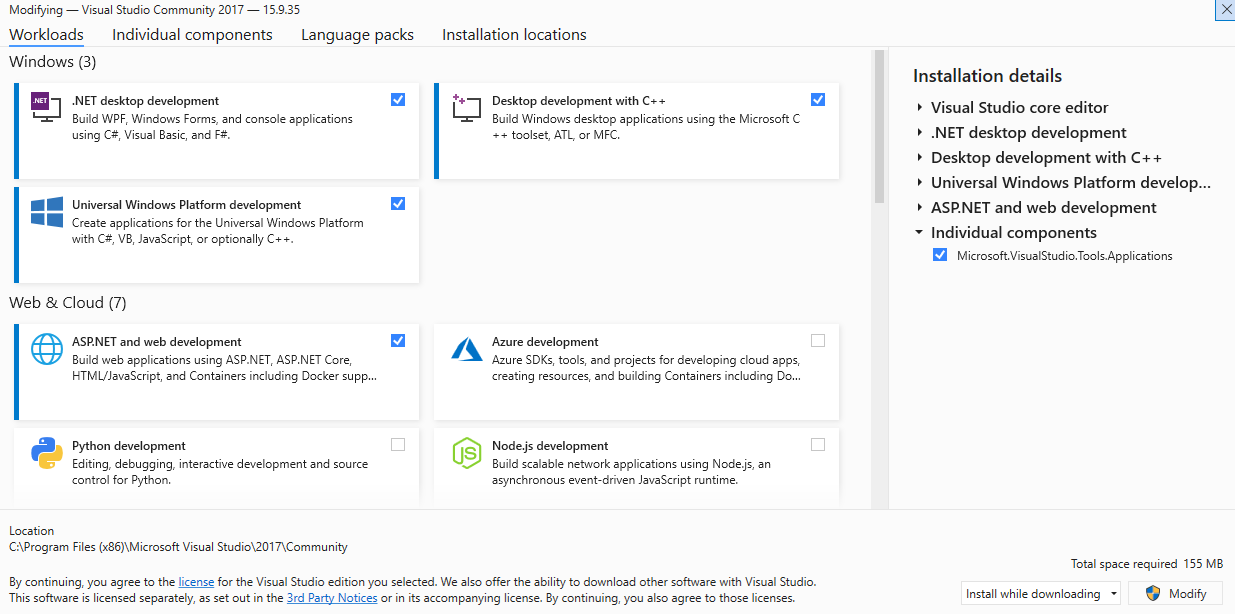Expand Visual Studio core editor details
The height and width of the screenshot is (614, 1235).
919,107
